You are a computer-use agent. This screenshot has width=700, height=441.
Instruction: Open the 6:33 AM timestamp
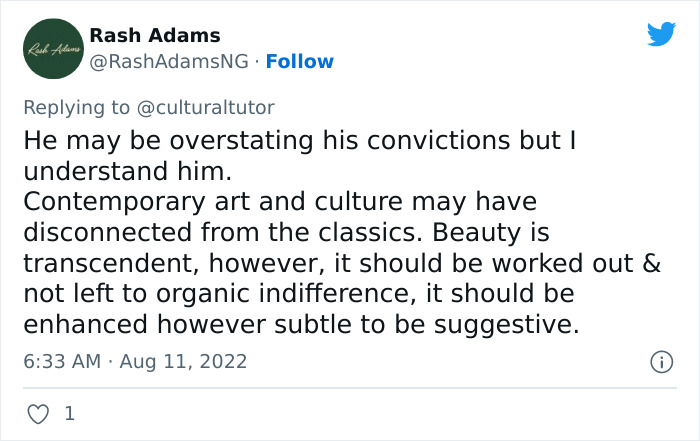point(62,362)
